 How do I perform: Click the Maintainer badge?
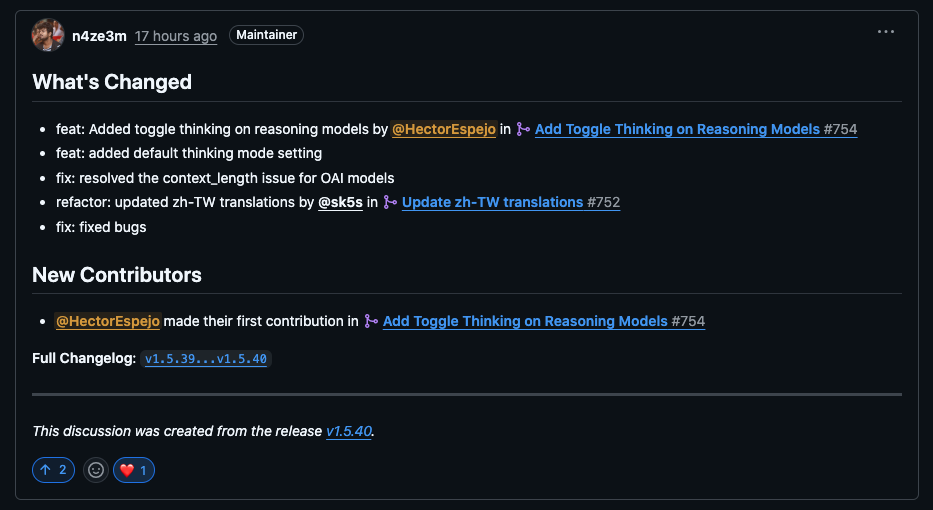tap(266, 35)
